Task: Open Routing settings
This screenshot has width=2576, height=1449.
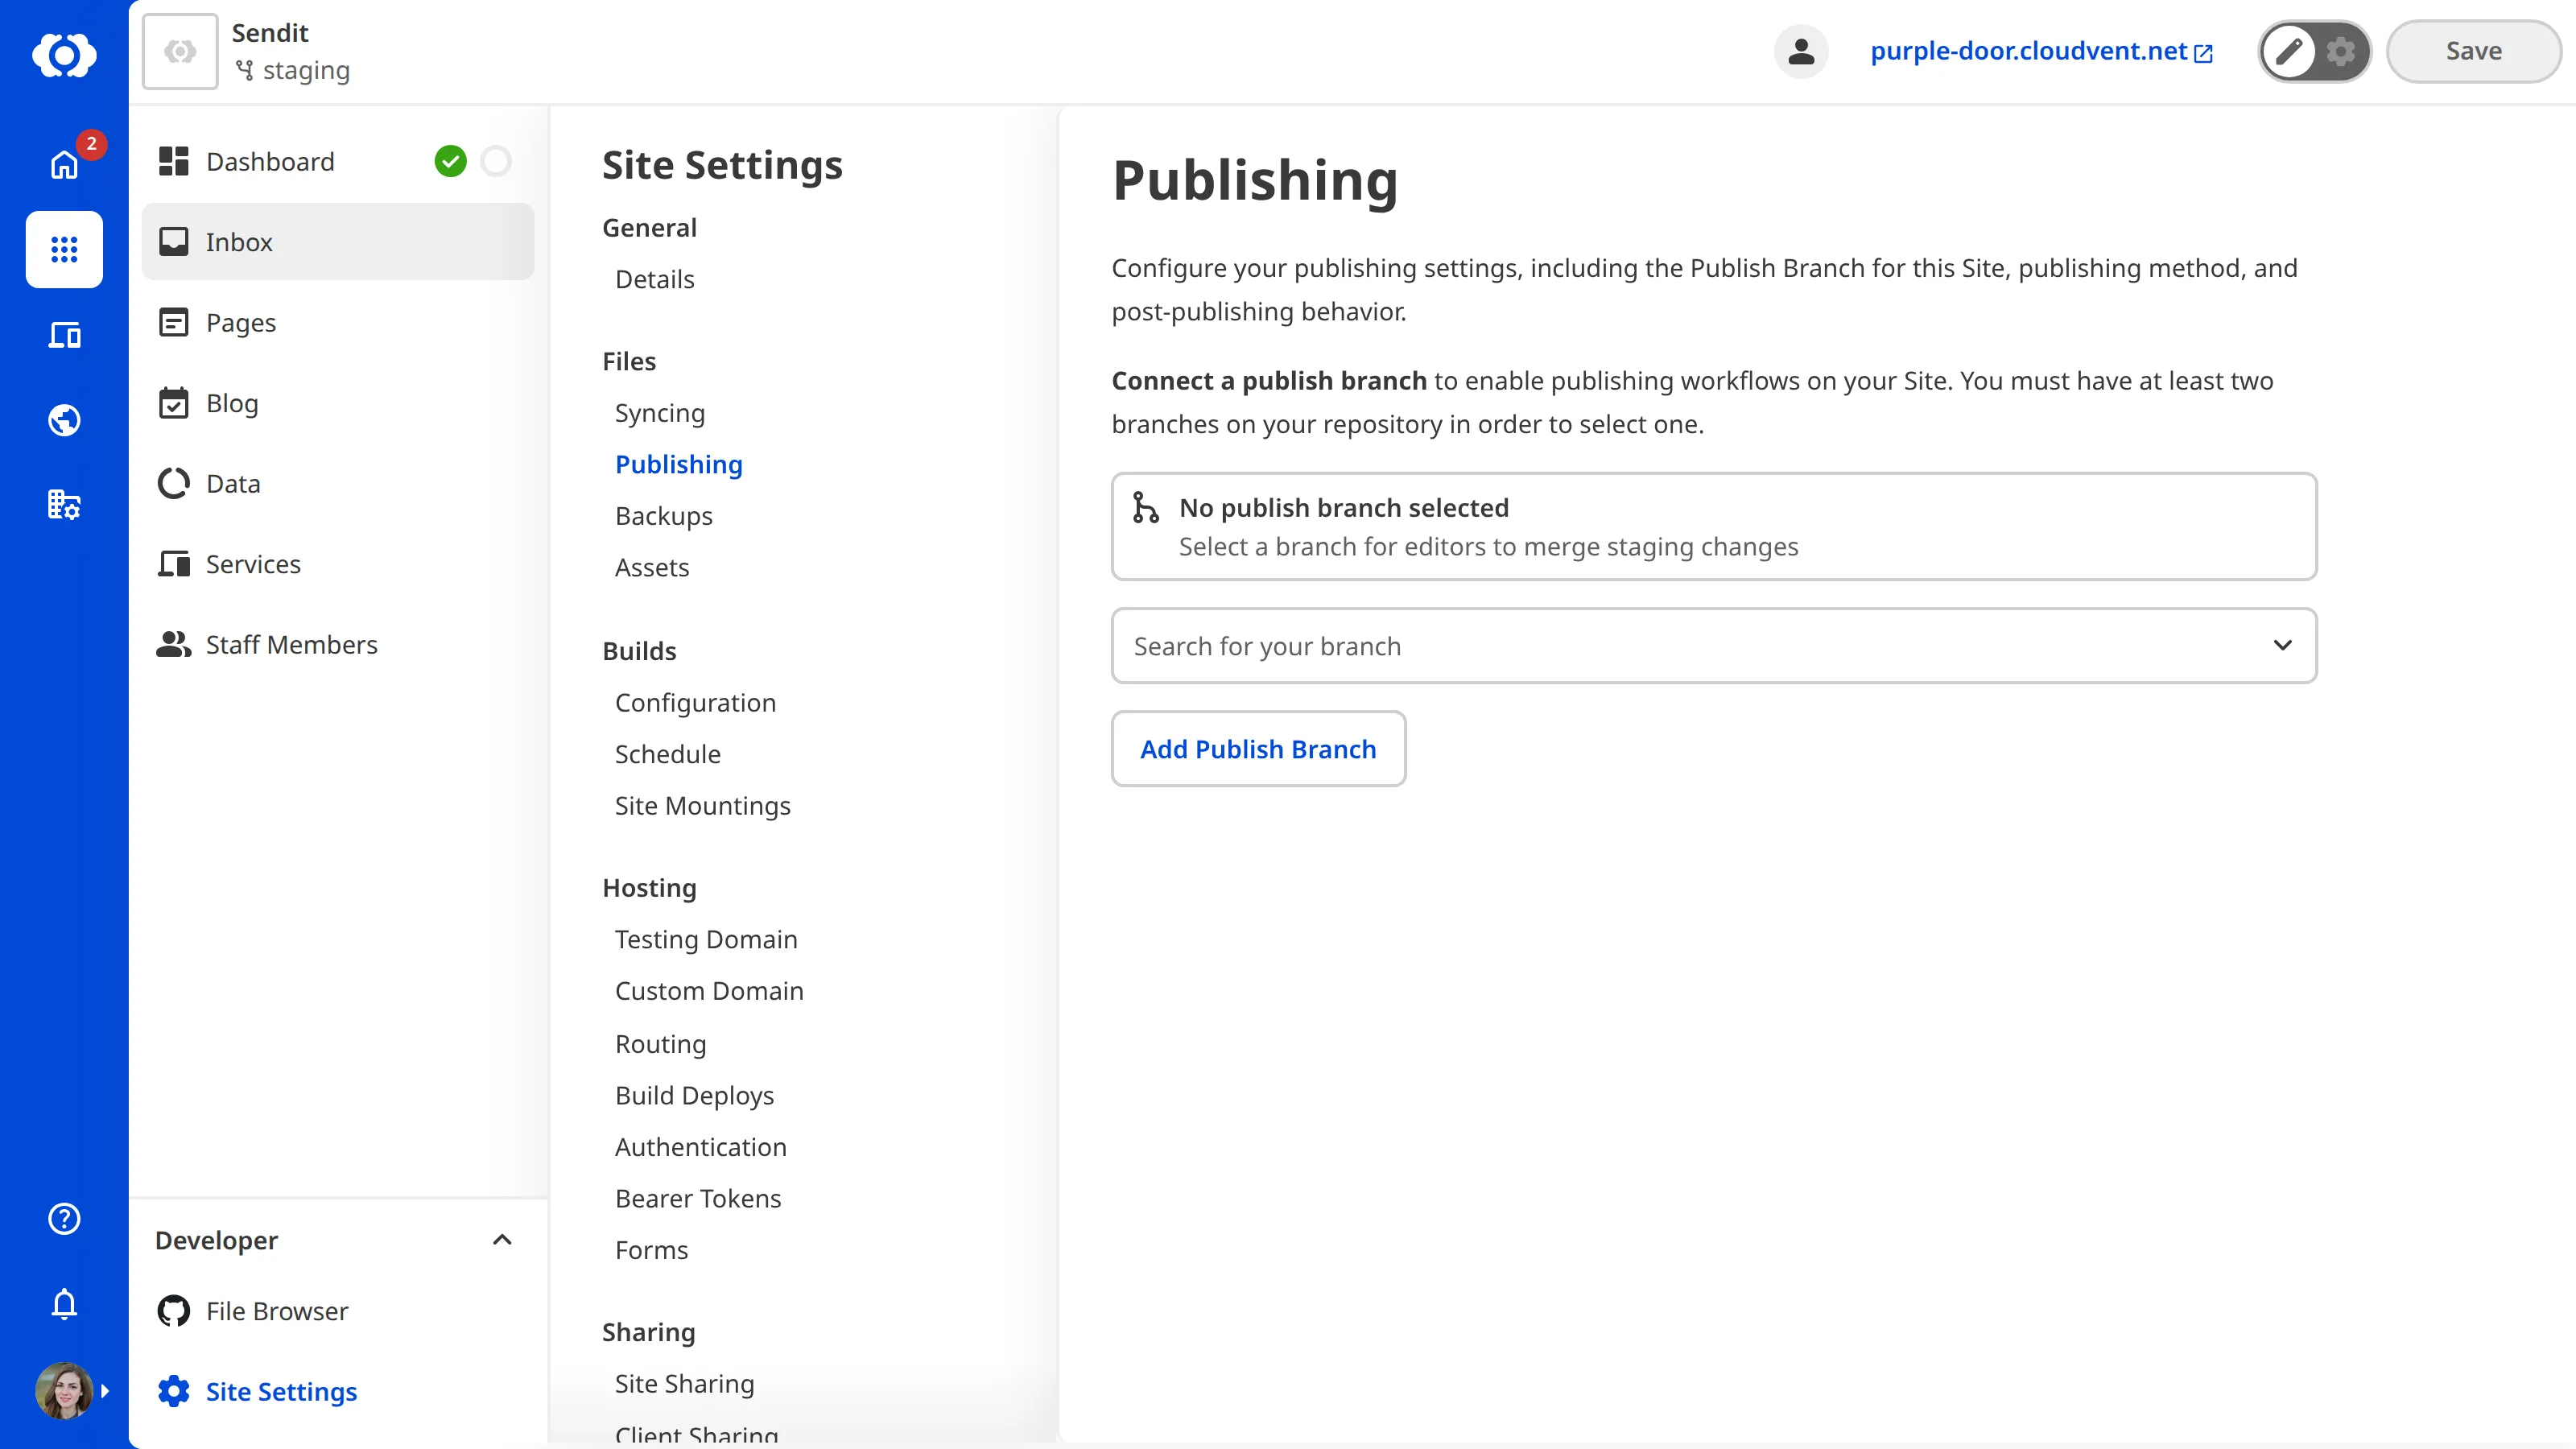Action: click(x=660, y=1044)
